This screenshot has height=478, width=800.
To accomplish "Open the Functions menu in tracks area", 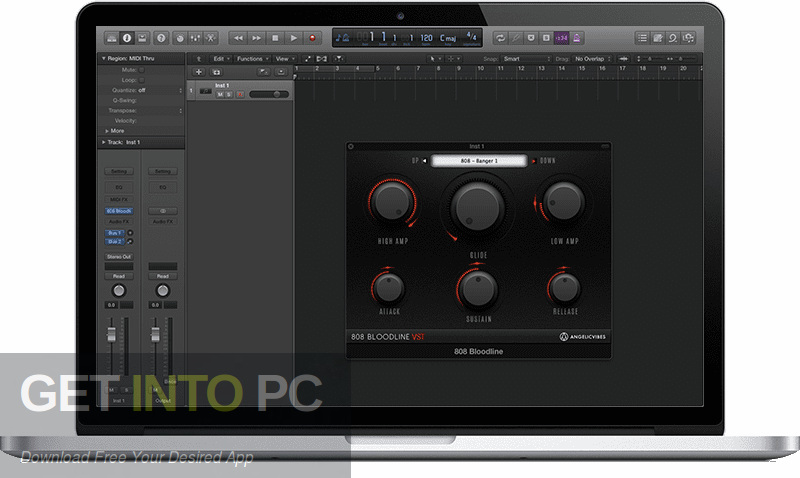I will [252, 59].
